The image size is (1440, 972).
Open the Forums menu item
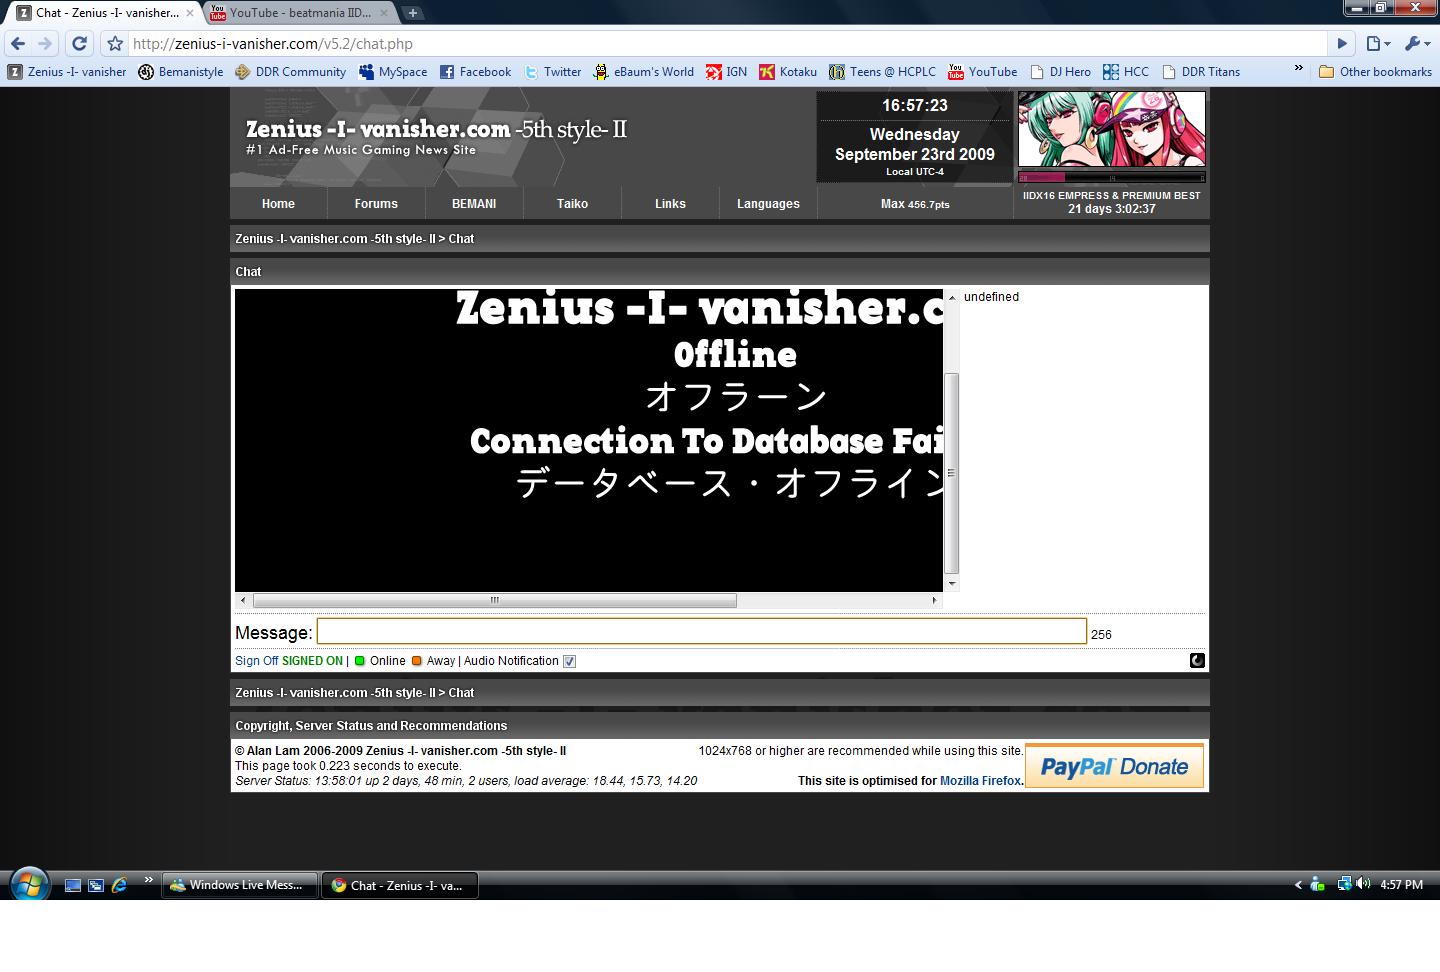tap(376, 203)
